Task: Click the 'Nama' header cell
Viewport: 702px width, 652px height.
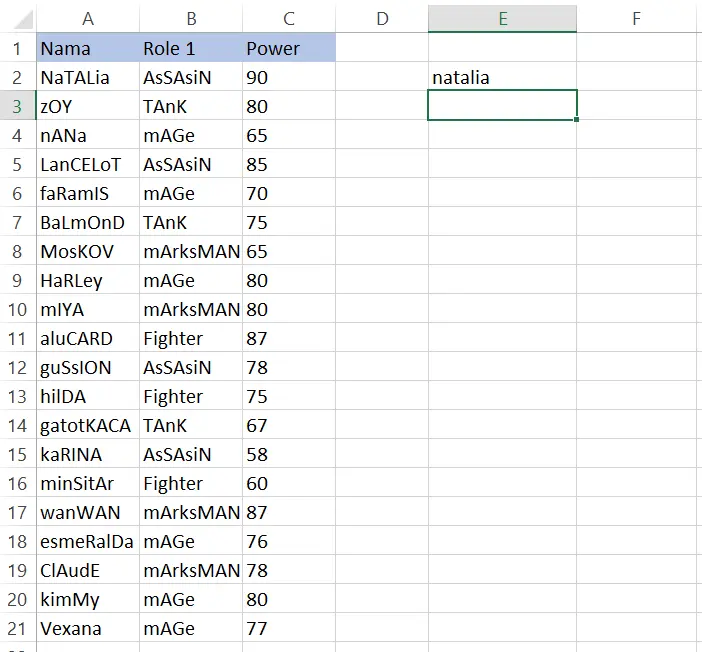Action: coord(88,47)
